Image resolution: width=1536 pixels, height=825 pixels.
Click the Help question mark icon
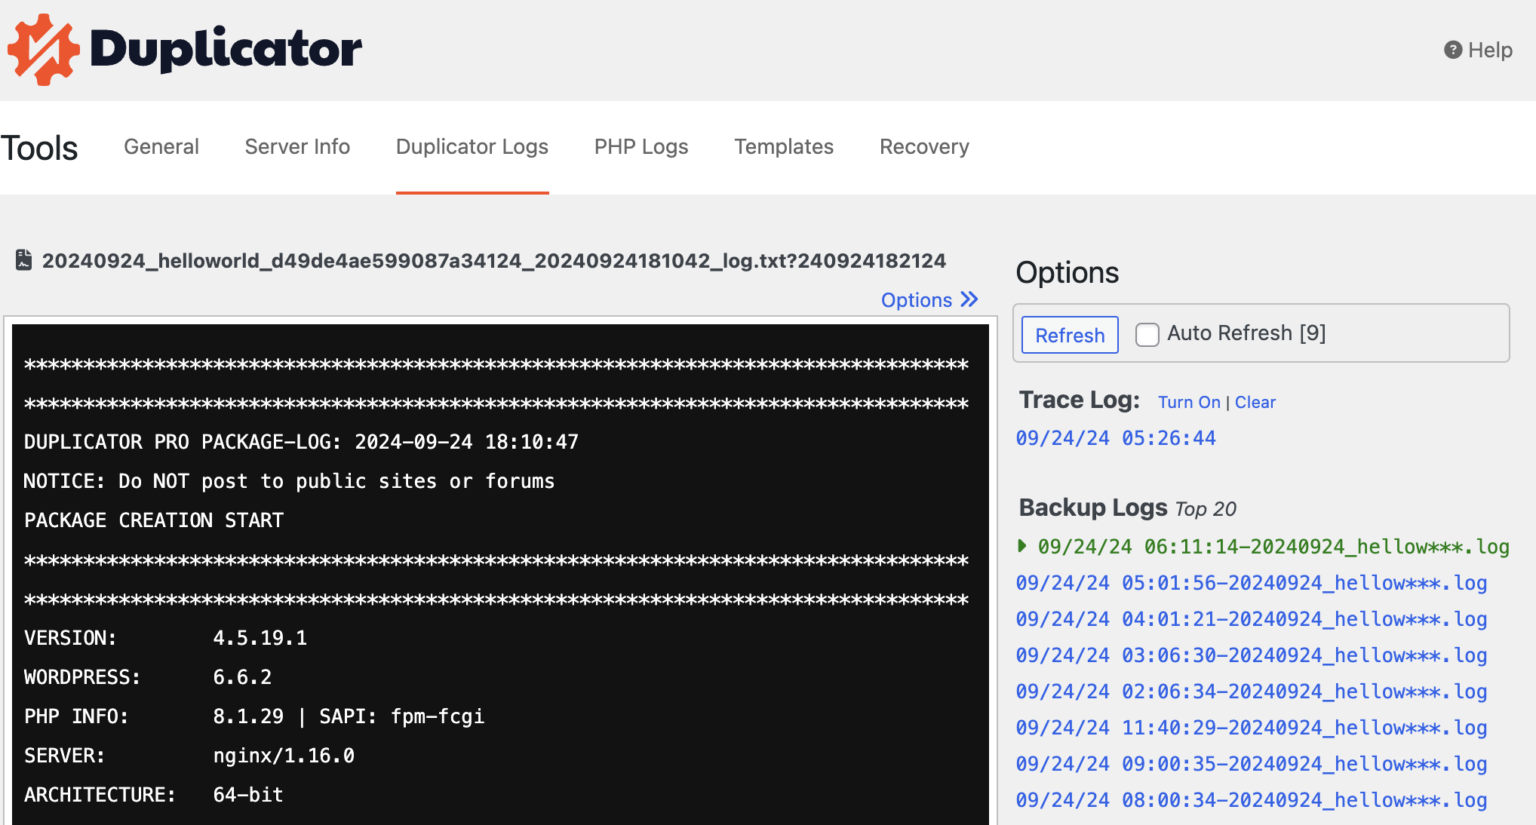[1452, 50]
